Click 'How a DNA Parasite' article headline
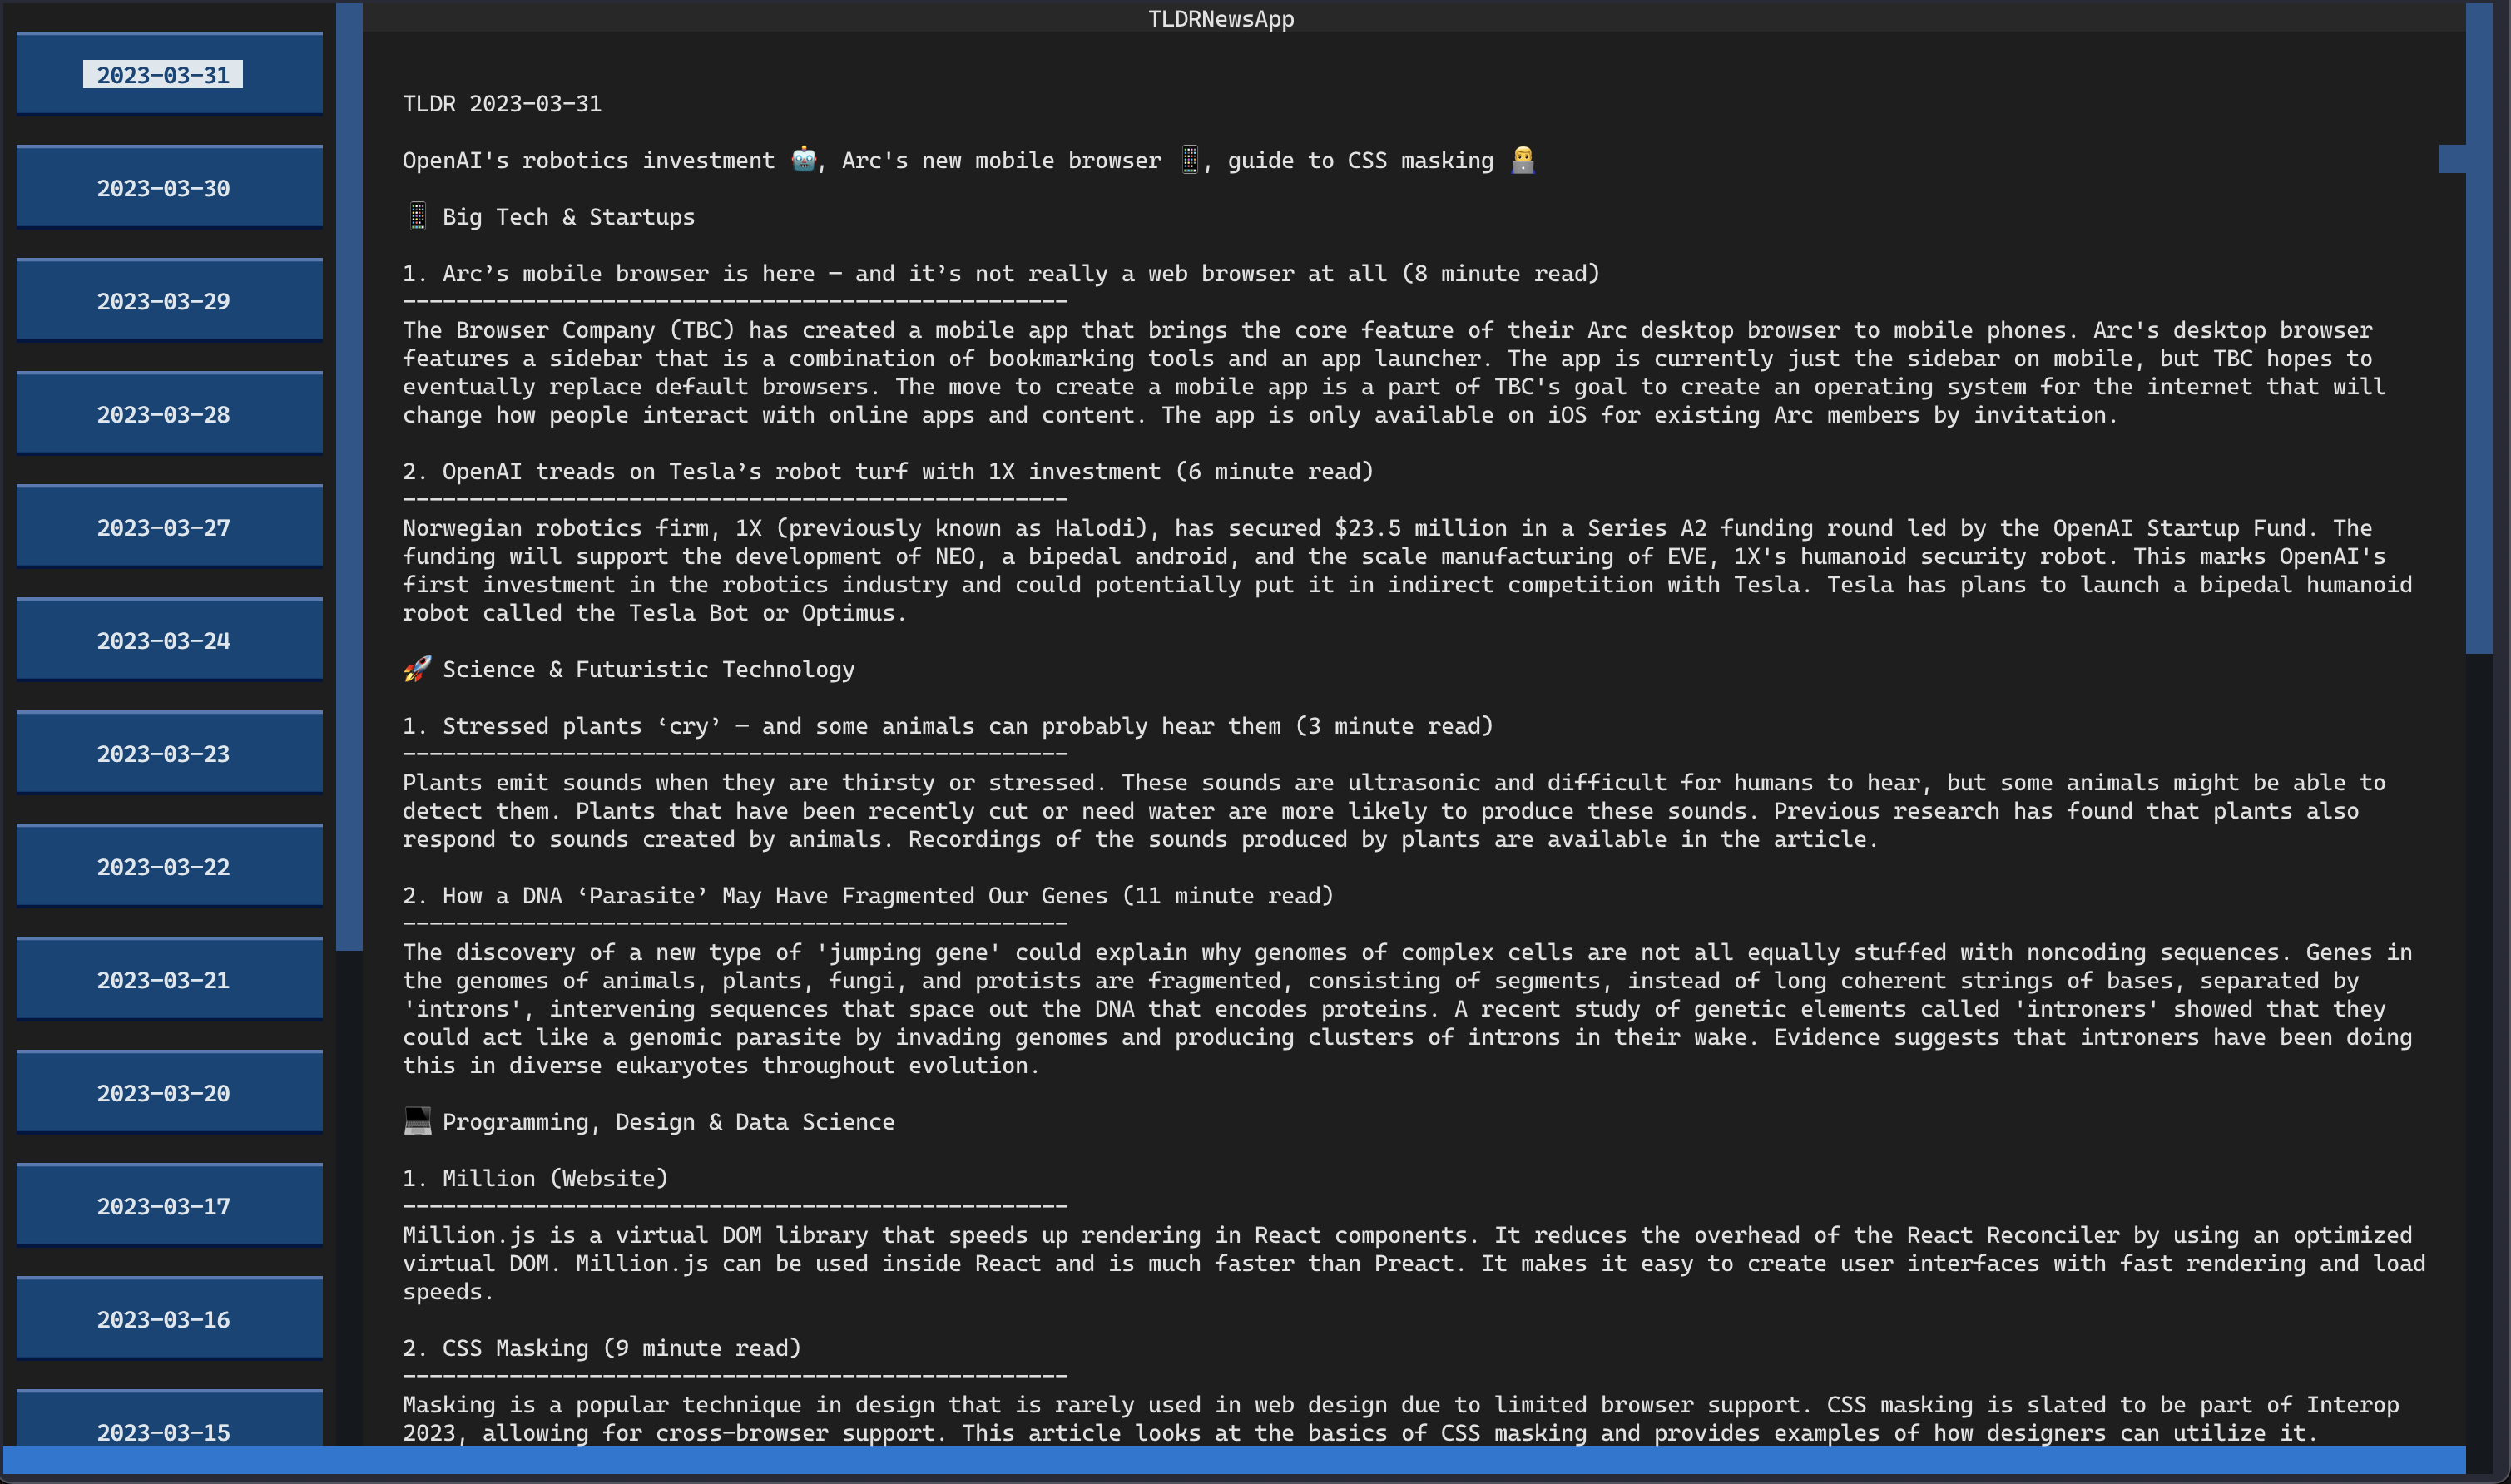The width and height of the screenshot is (2511, 1484). [x=868, y=895]
